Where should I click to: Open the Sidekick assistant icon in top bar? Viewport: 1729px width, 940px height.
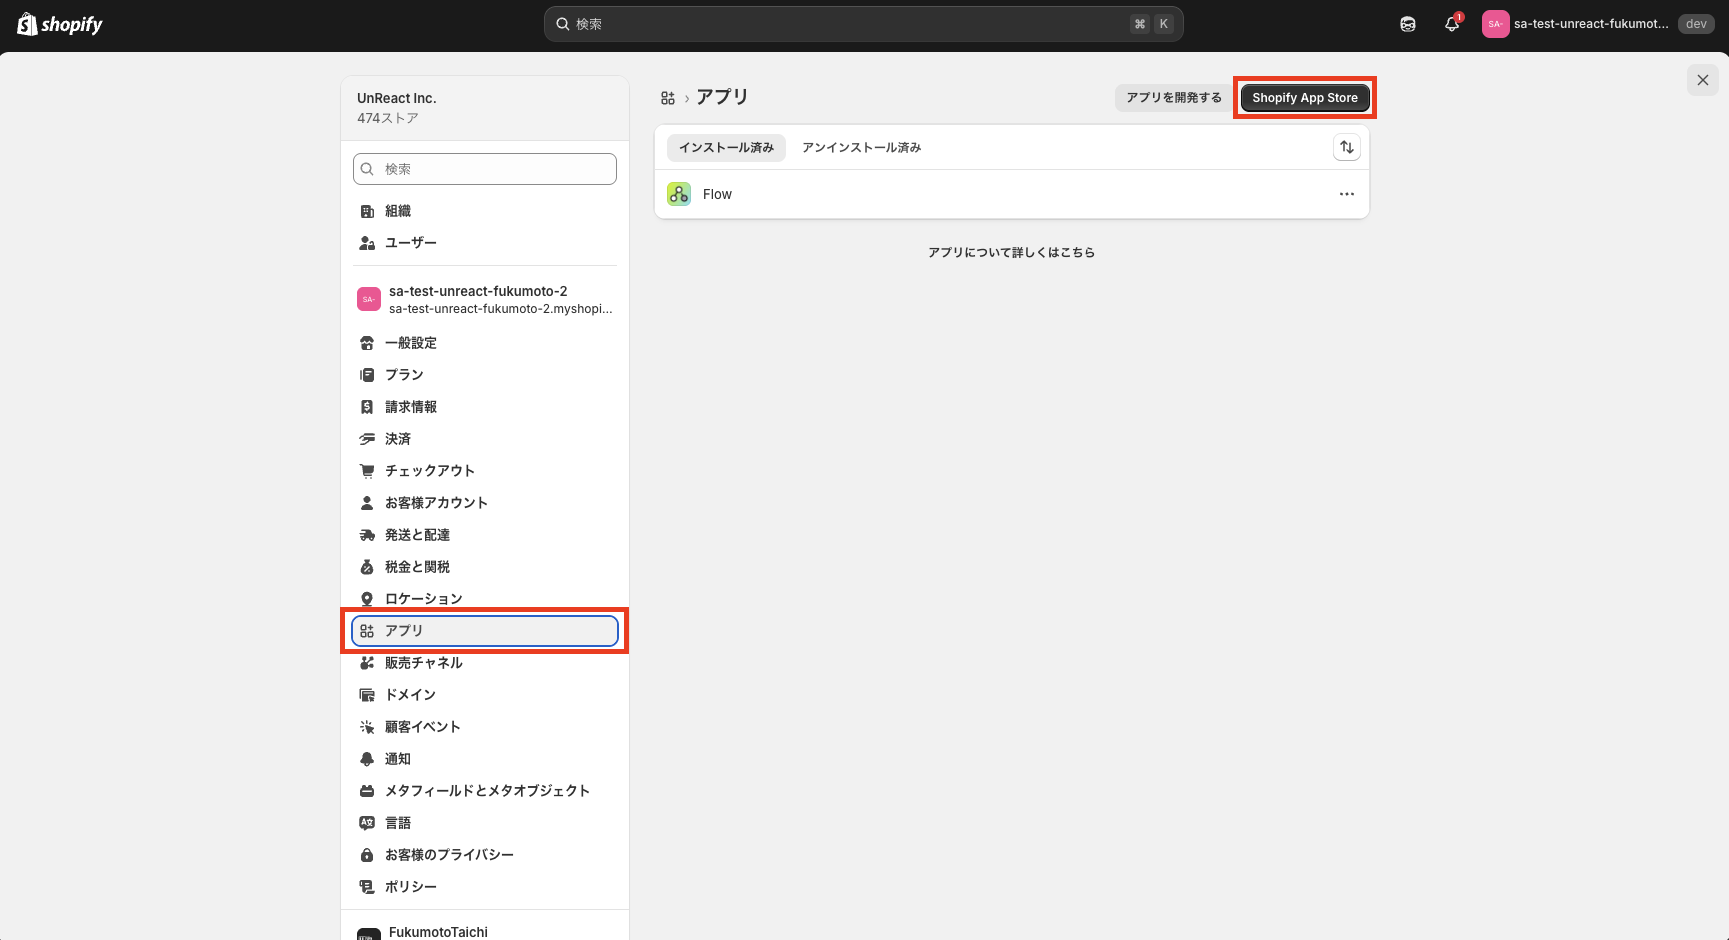(x=1408, y=24)
